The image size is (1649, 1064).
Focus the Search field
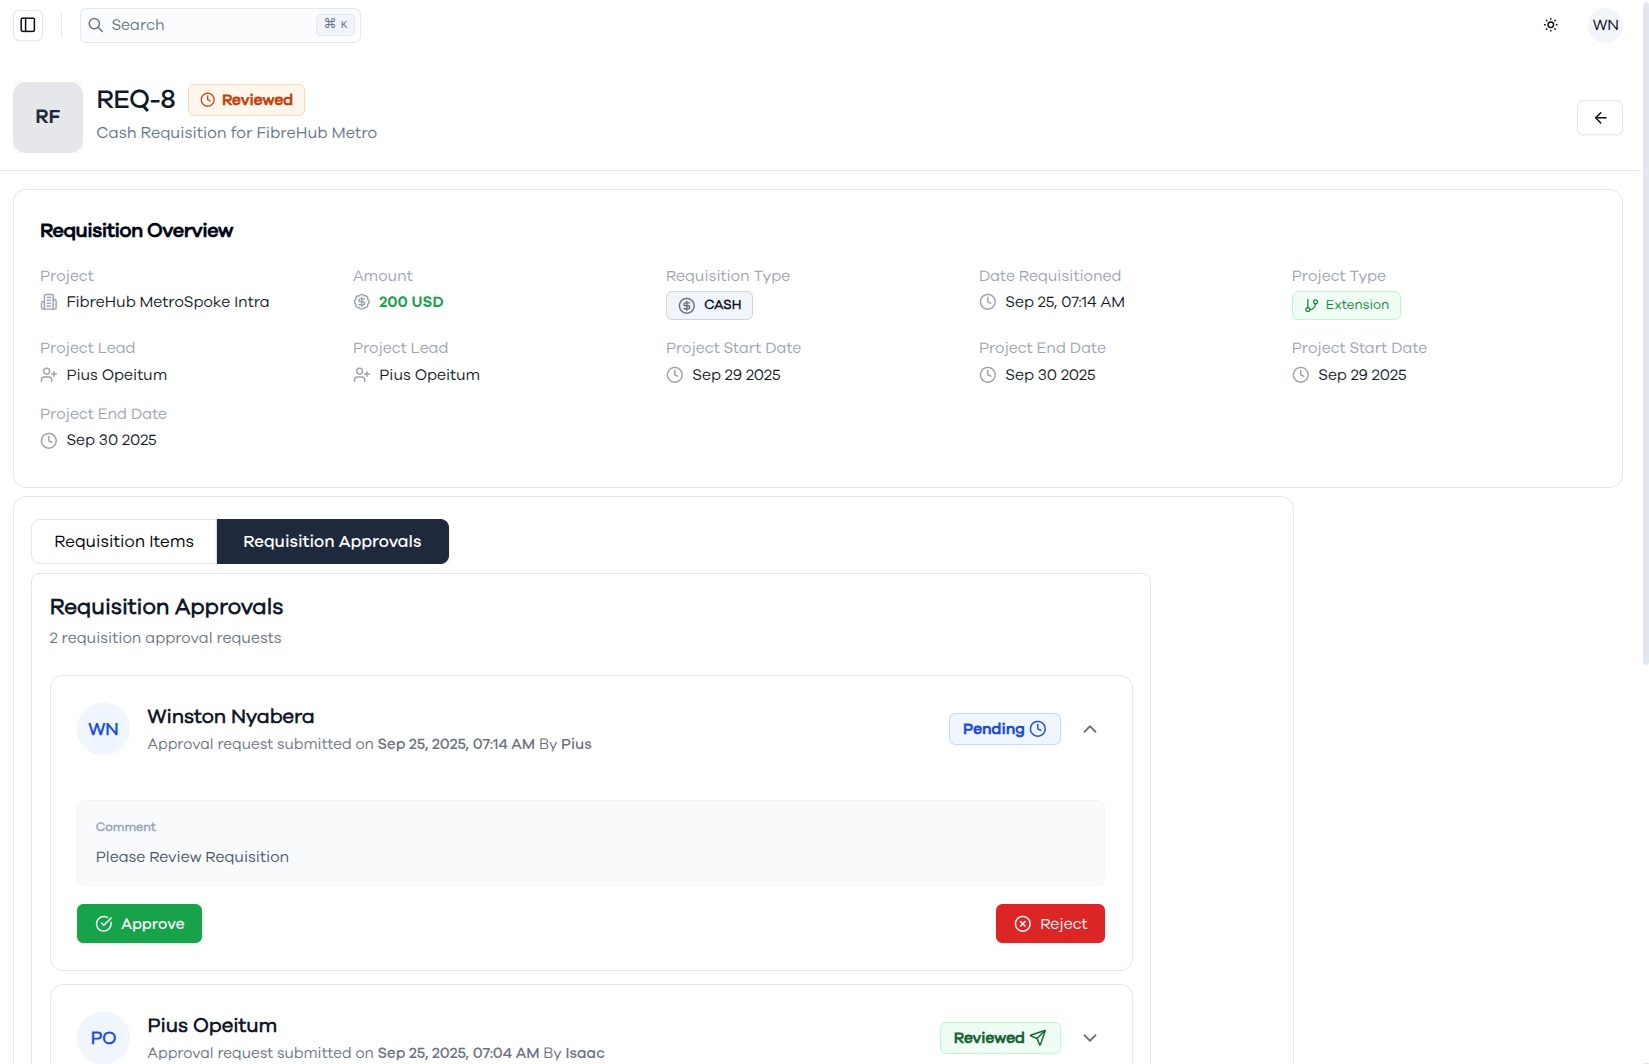tap(220, 25)
